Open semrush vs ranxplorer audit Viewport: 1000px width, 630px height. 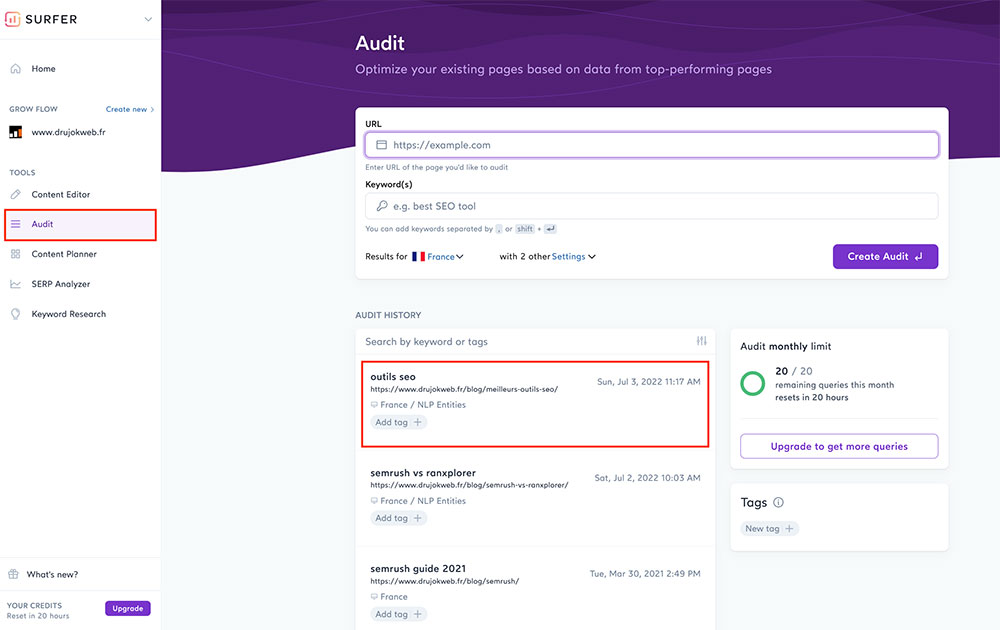coord(423,473)
